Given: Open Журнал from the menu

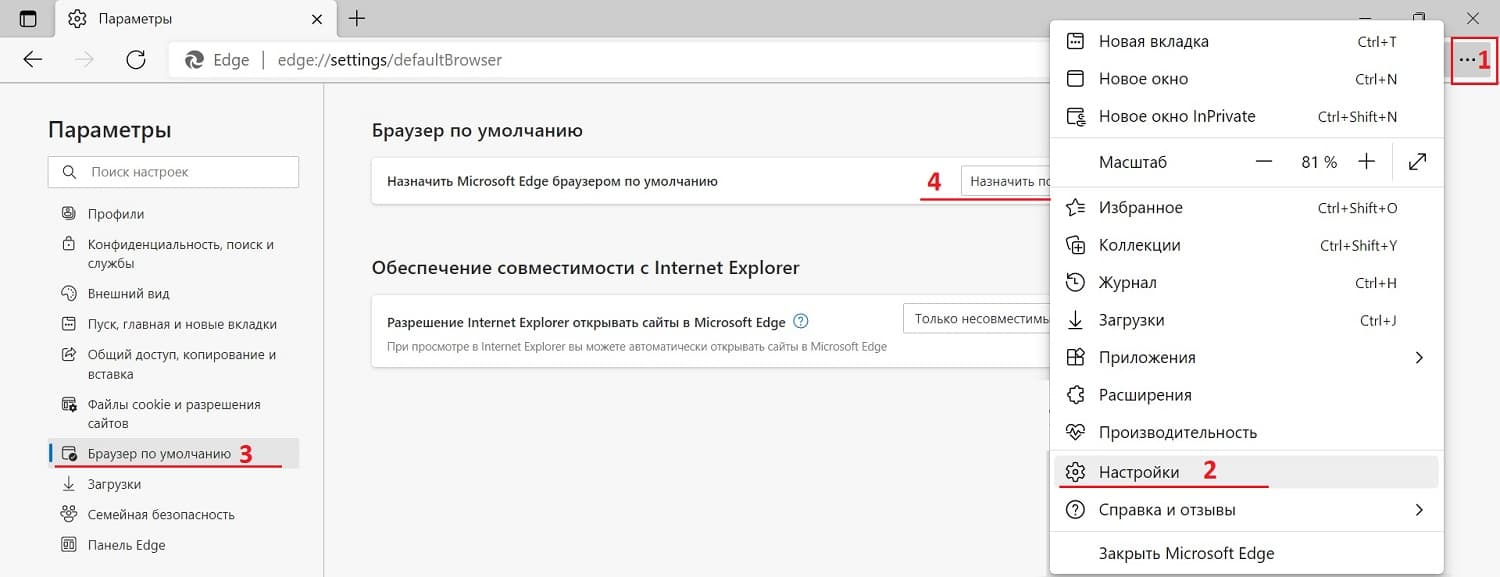Looking at the screenshot, I should [1127, 283].
